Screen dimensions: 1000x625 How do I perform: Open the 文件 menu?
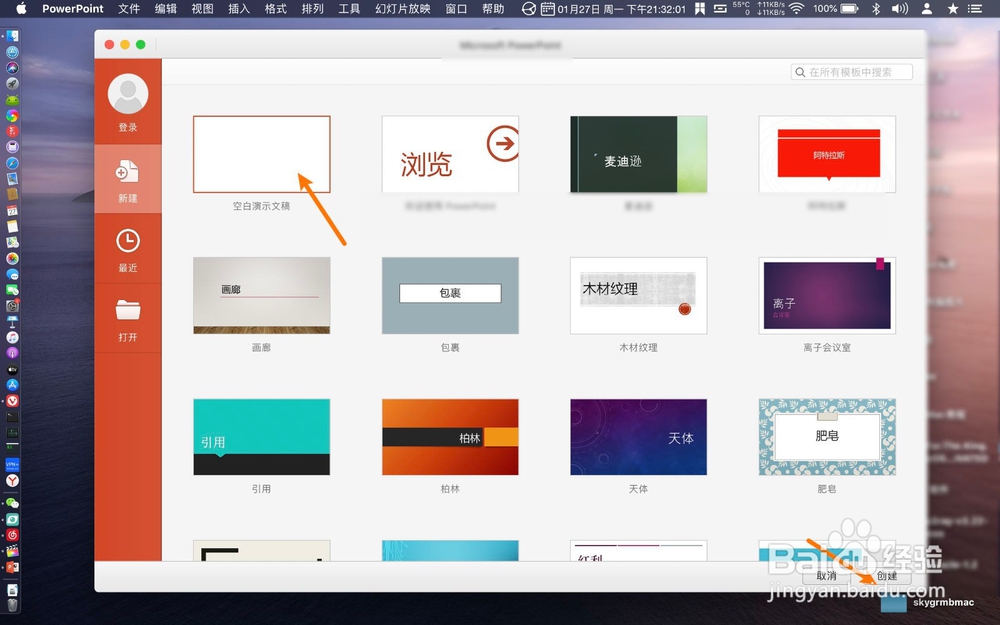point(129,8)
